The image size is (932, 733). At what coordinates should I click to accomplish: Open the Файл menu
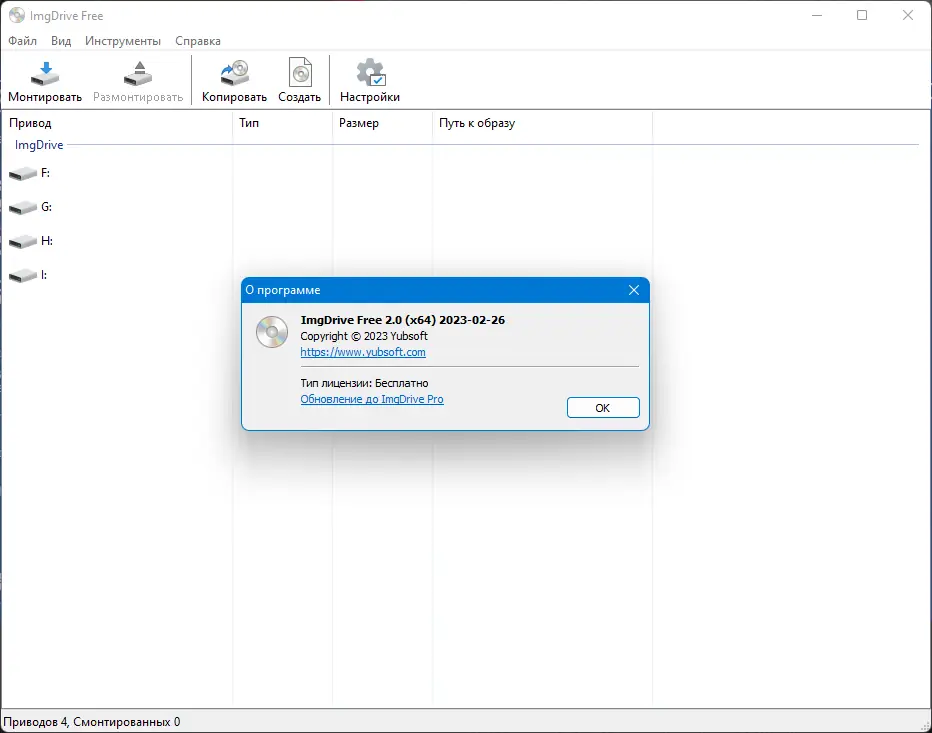(x=23, y=40)
